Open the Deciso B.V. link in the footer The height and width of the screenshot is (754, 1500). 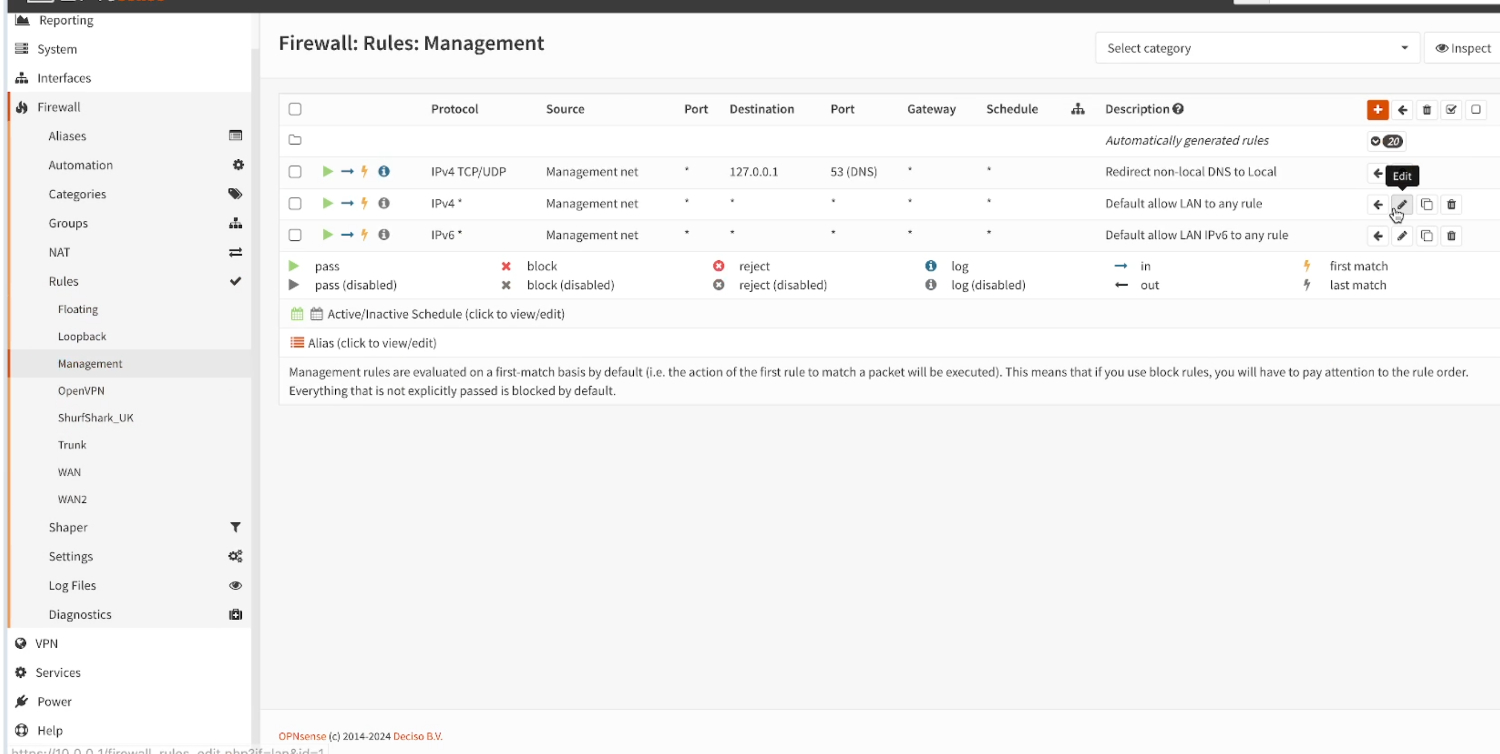tap(418, 736)
